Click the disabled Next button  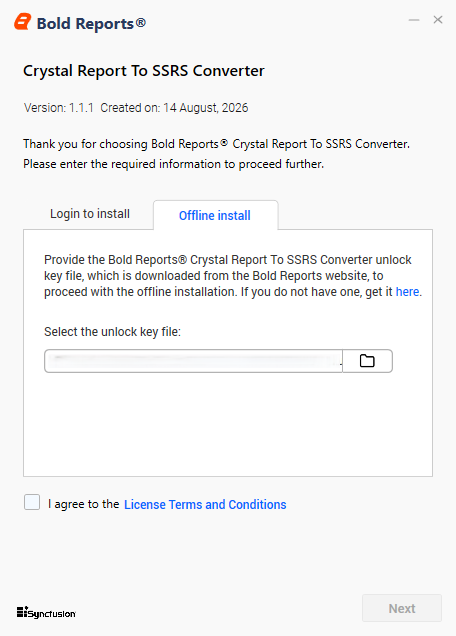[402, 608]
